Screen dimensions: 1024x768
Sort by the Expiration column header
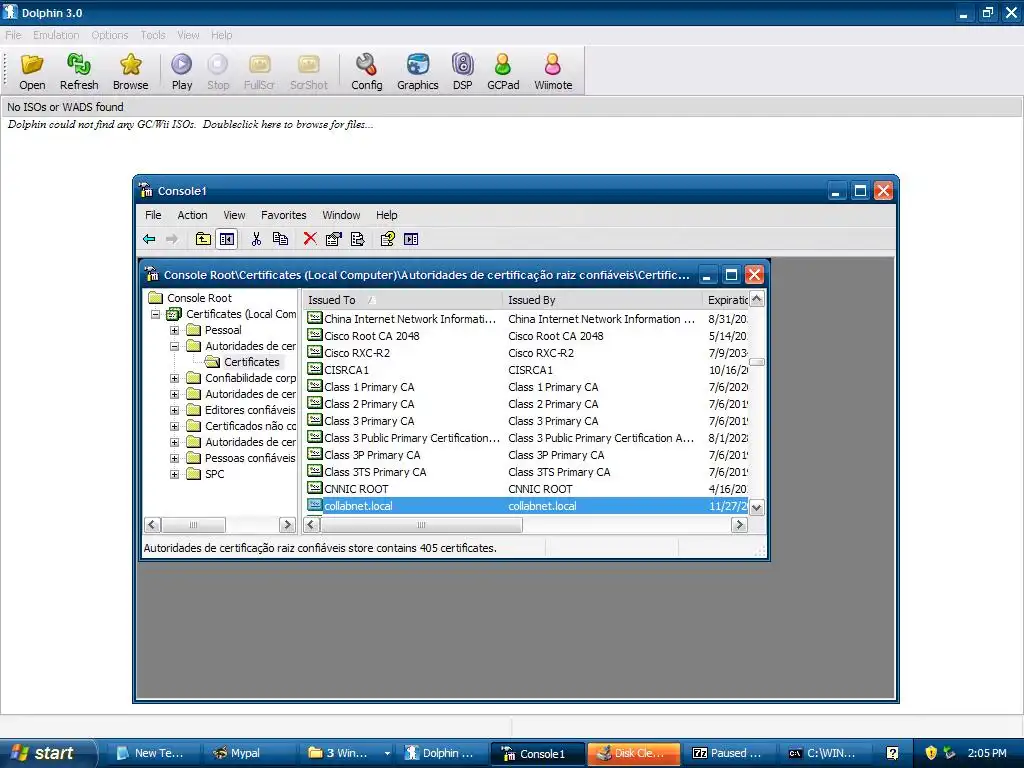coord(726,300)
